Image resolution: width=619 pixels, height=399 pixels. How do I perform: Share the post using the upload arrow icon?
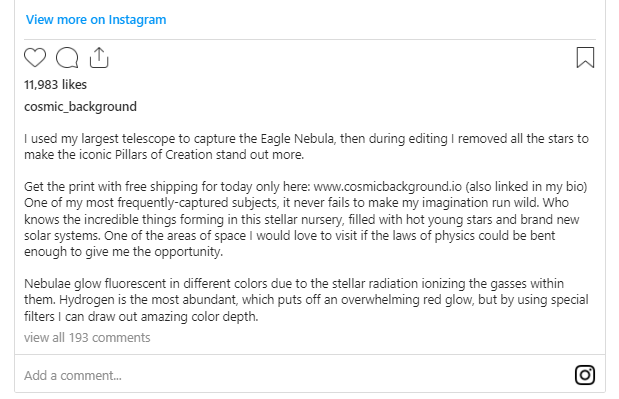point(99,58)
